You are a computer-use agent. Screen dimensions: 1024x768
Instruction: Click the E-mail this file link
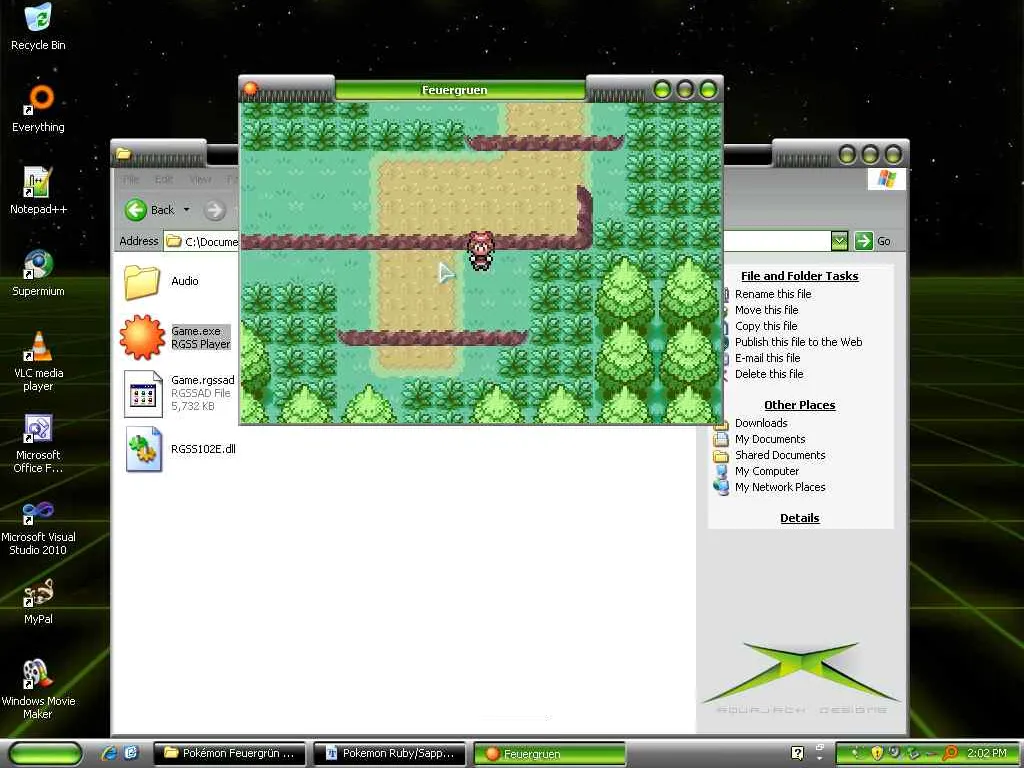point(767,358)
